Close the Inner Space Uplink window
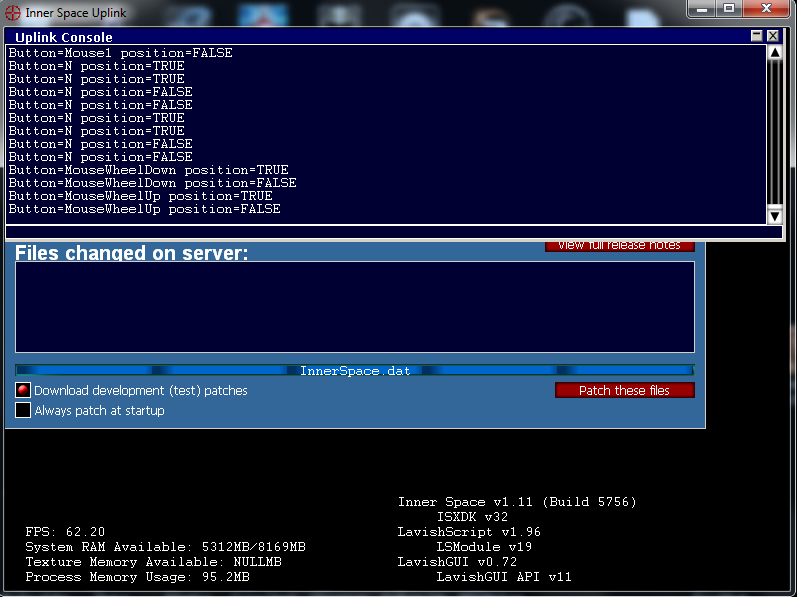797x597 pixels. (767, 9)
